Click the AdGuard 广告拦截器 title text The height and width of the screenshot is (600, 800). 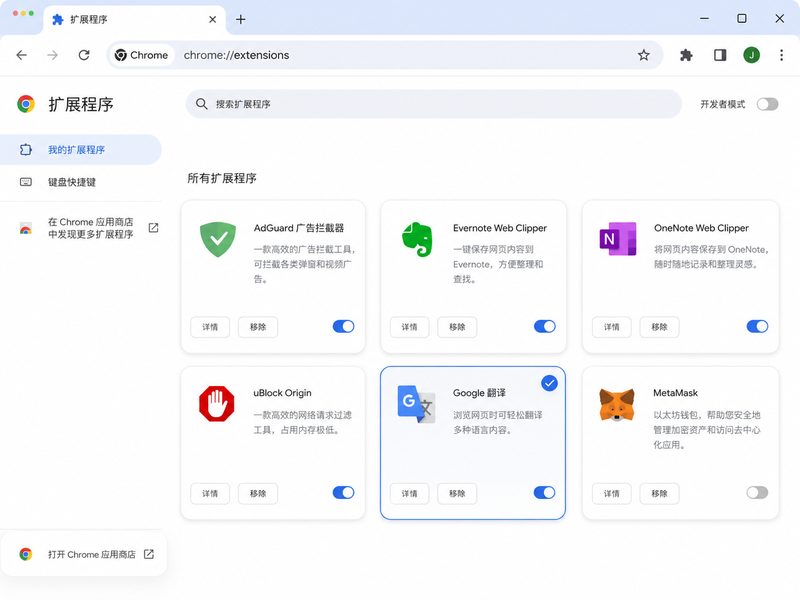click(299, 228)
